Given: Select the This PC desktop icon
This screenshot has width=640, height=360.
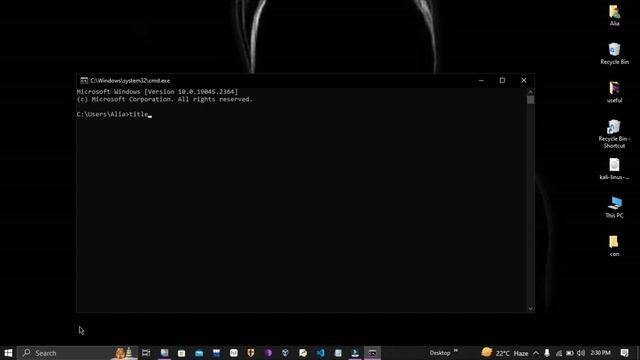Looking at the screenshot, I should (614, 207).
